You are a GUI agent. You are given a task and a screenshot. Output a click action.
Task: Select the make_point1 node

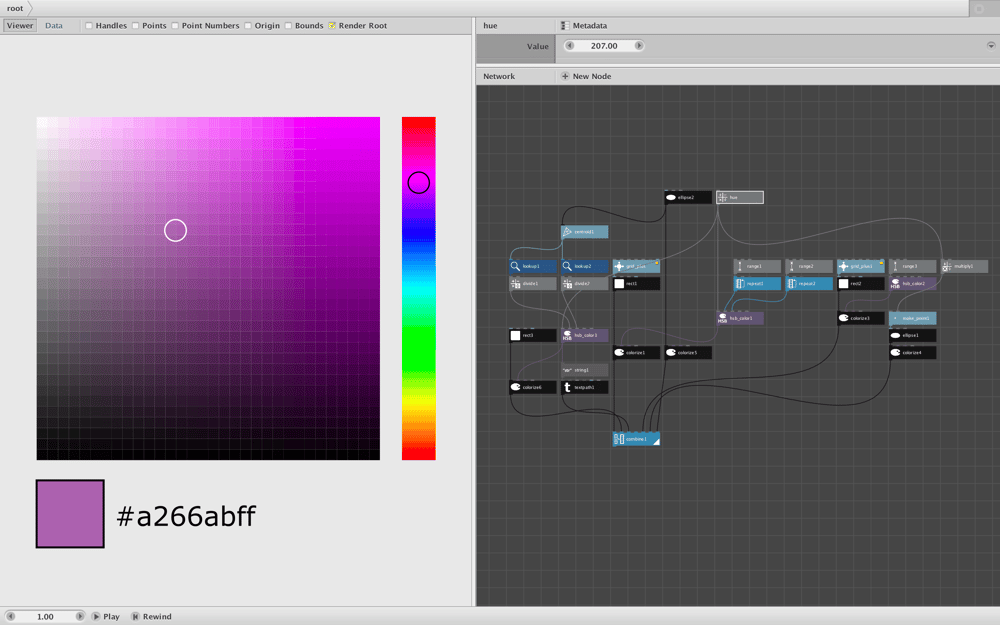[913, 318]
